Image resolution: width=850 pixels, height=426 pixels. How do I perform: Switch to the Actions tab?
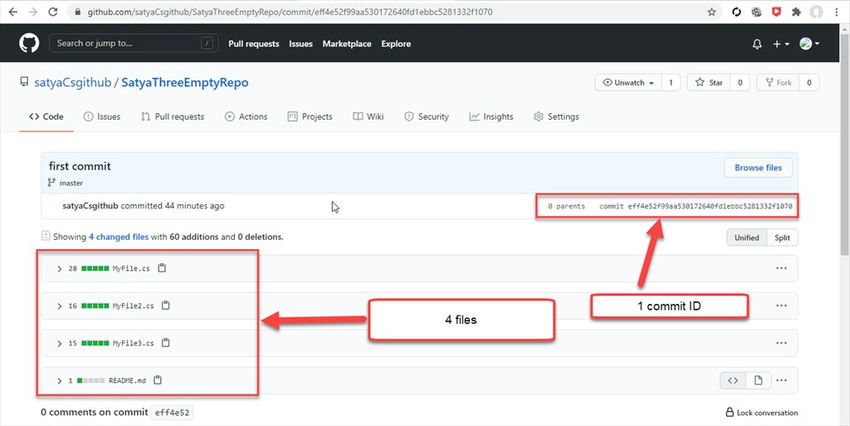pyautogui.click(x=246, y=117)
